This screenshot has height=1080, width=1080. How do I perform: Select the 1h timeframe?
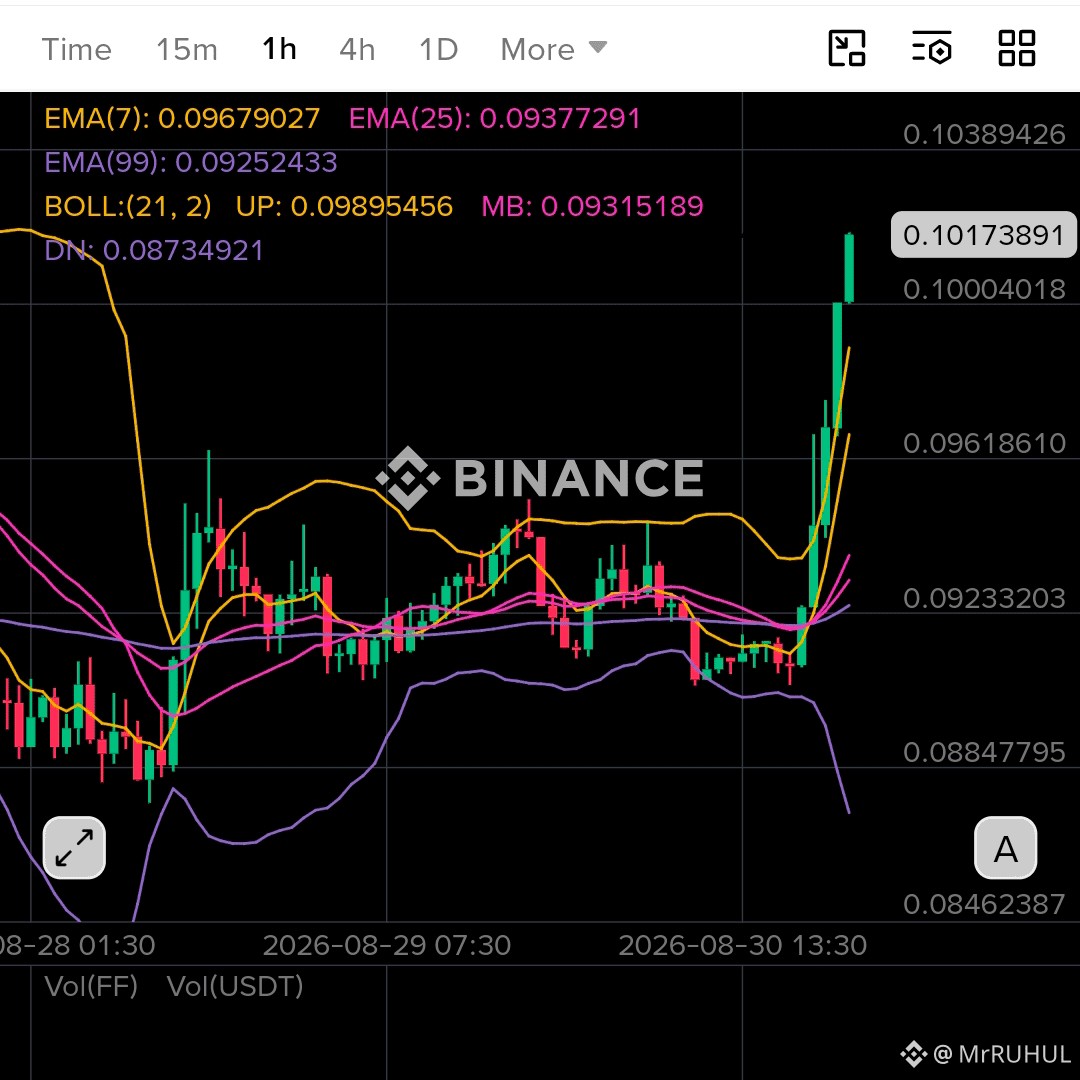(279, 50)
